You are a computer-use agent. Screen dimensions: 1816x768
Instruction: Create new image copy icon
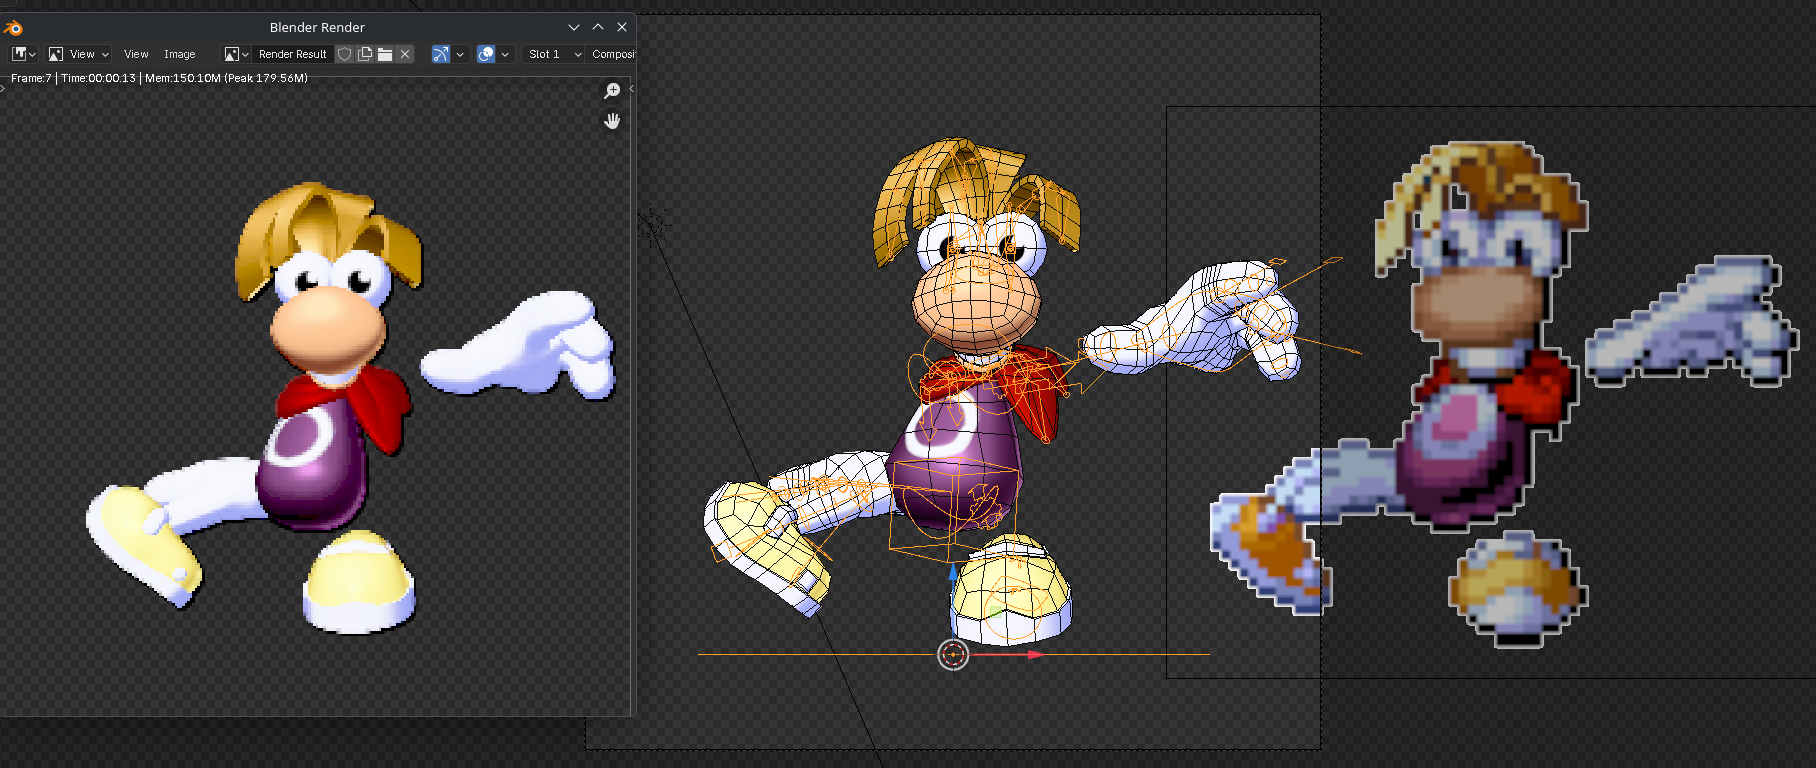point(365,54)
